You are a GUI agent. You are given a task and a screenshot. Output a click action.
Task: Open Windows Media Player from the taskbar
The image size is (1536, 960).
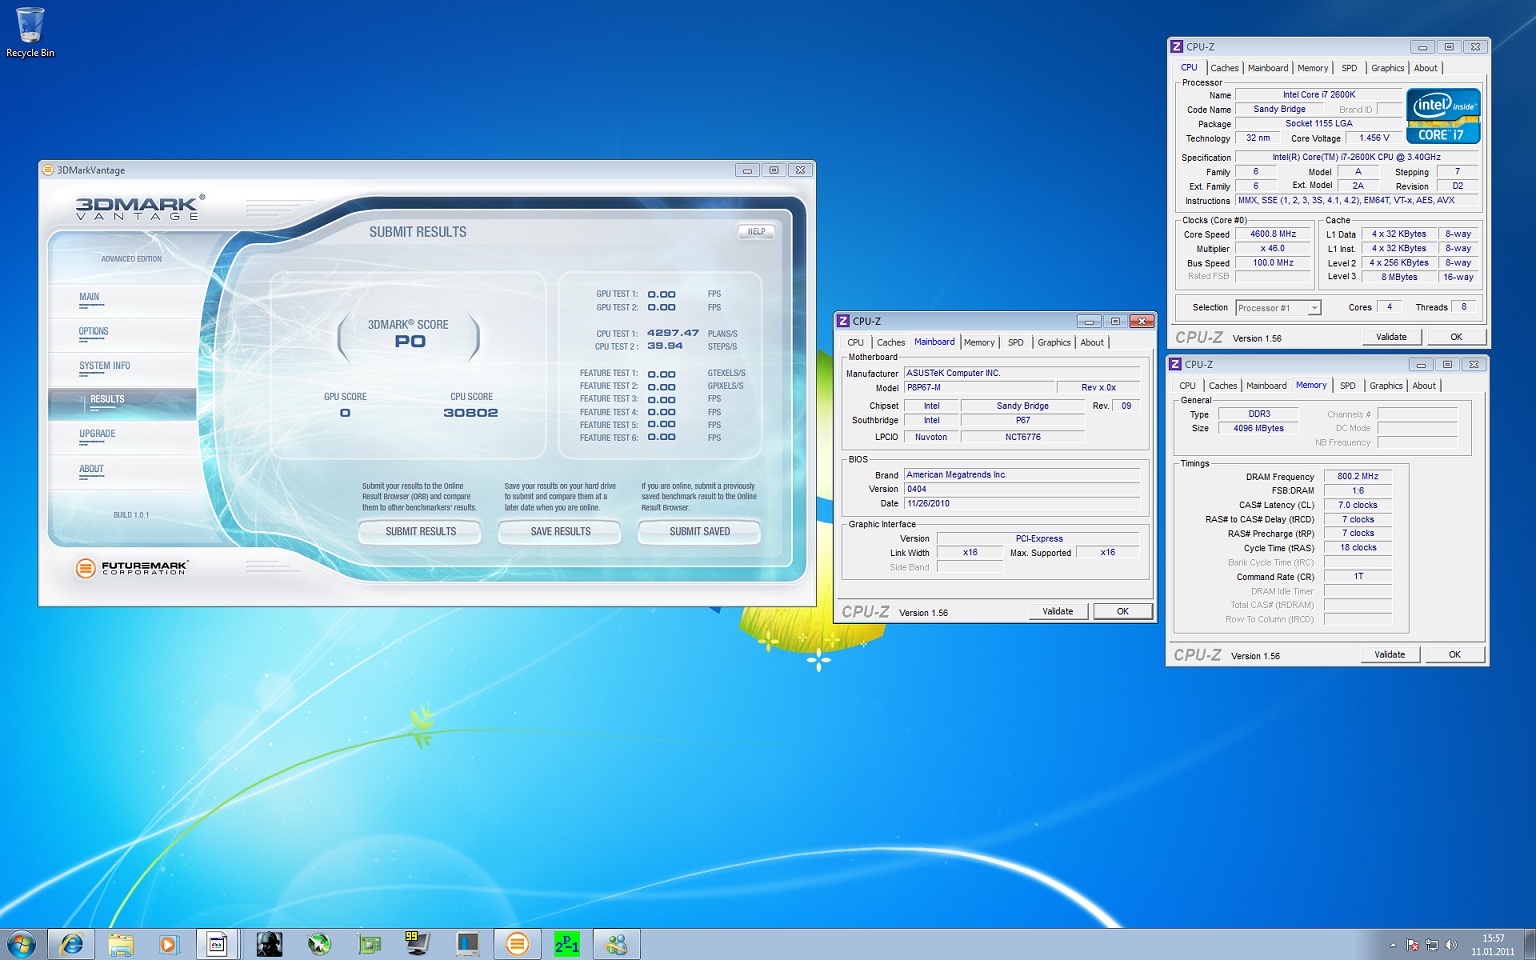click(168, 944)
